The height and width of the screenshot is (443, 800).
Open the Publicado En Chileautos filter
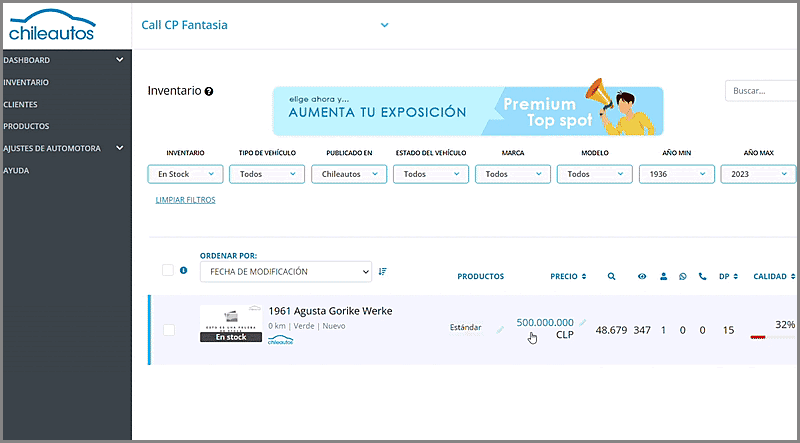[349, 174]
